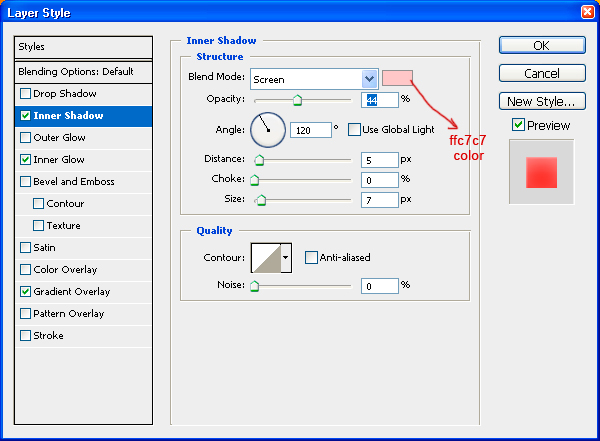The height and width of the screenshot is (441, 600).
Task: Open Drop Shadow settings label
Action: [x=65, y=93]
